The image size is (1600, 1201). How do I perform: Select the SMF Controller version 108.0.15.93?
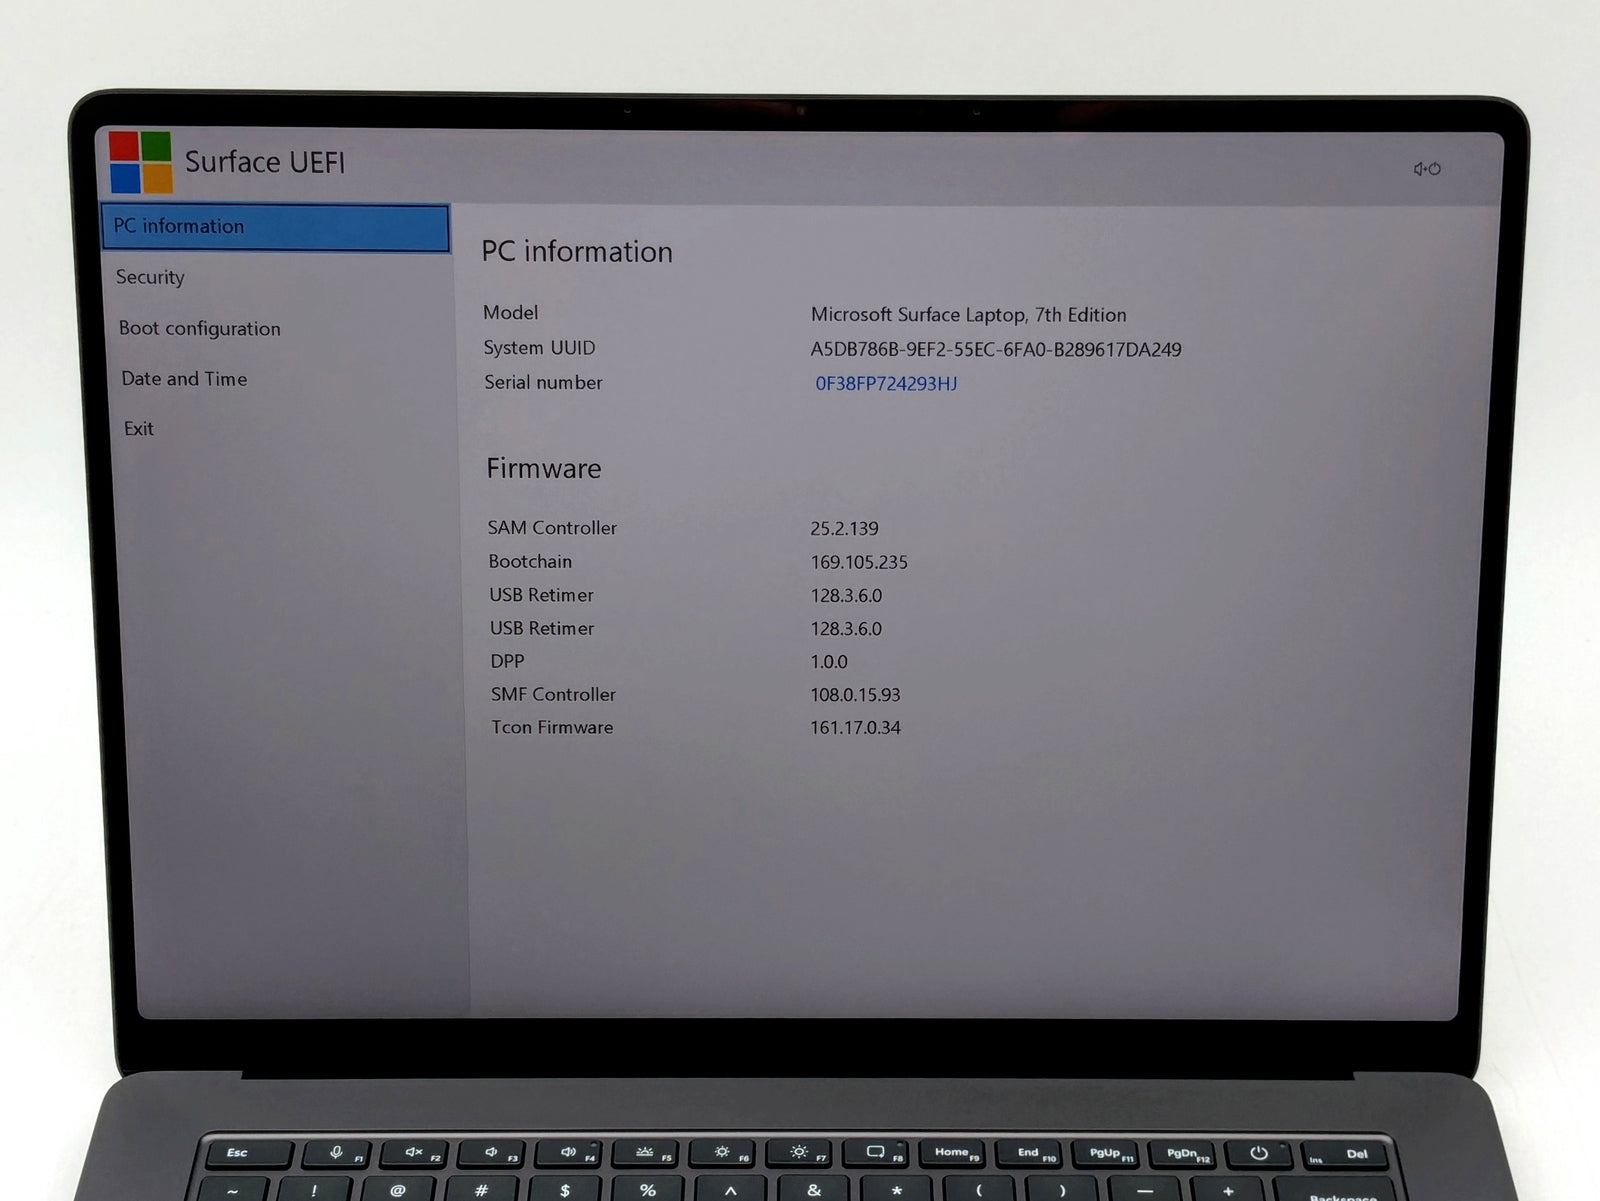click(x=855, y=695)
